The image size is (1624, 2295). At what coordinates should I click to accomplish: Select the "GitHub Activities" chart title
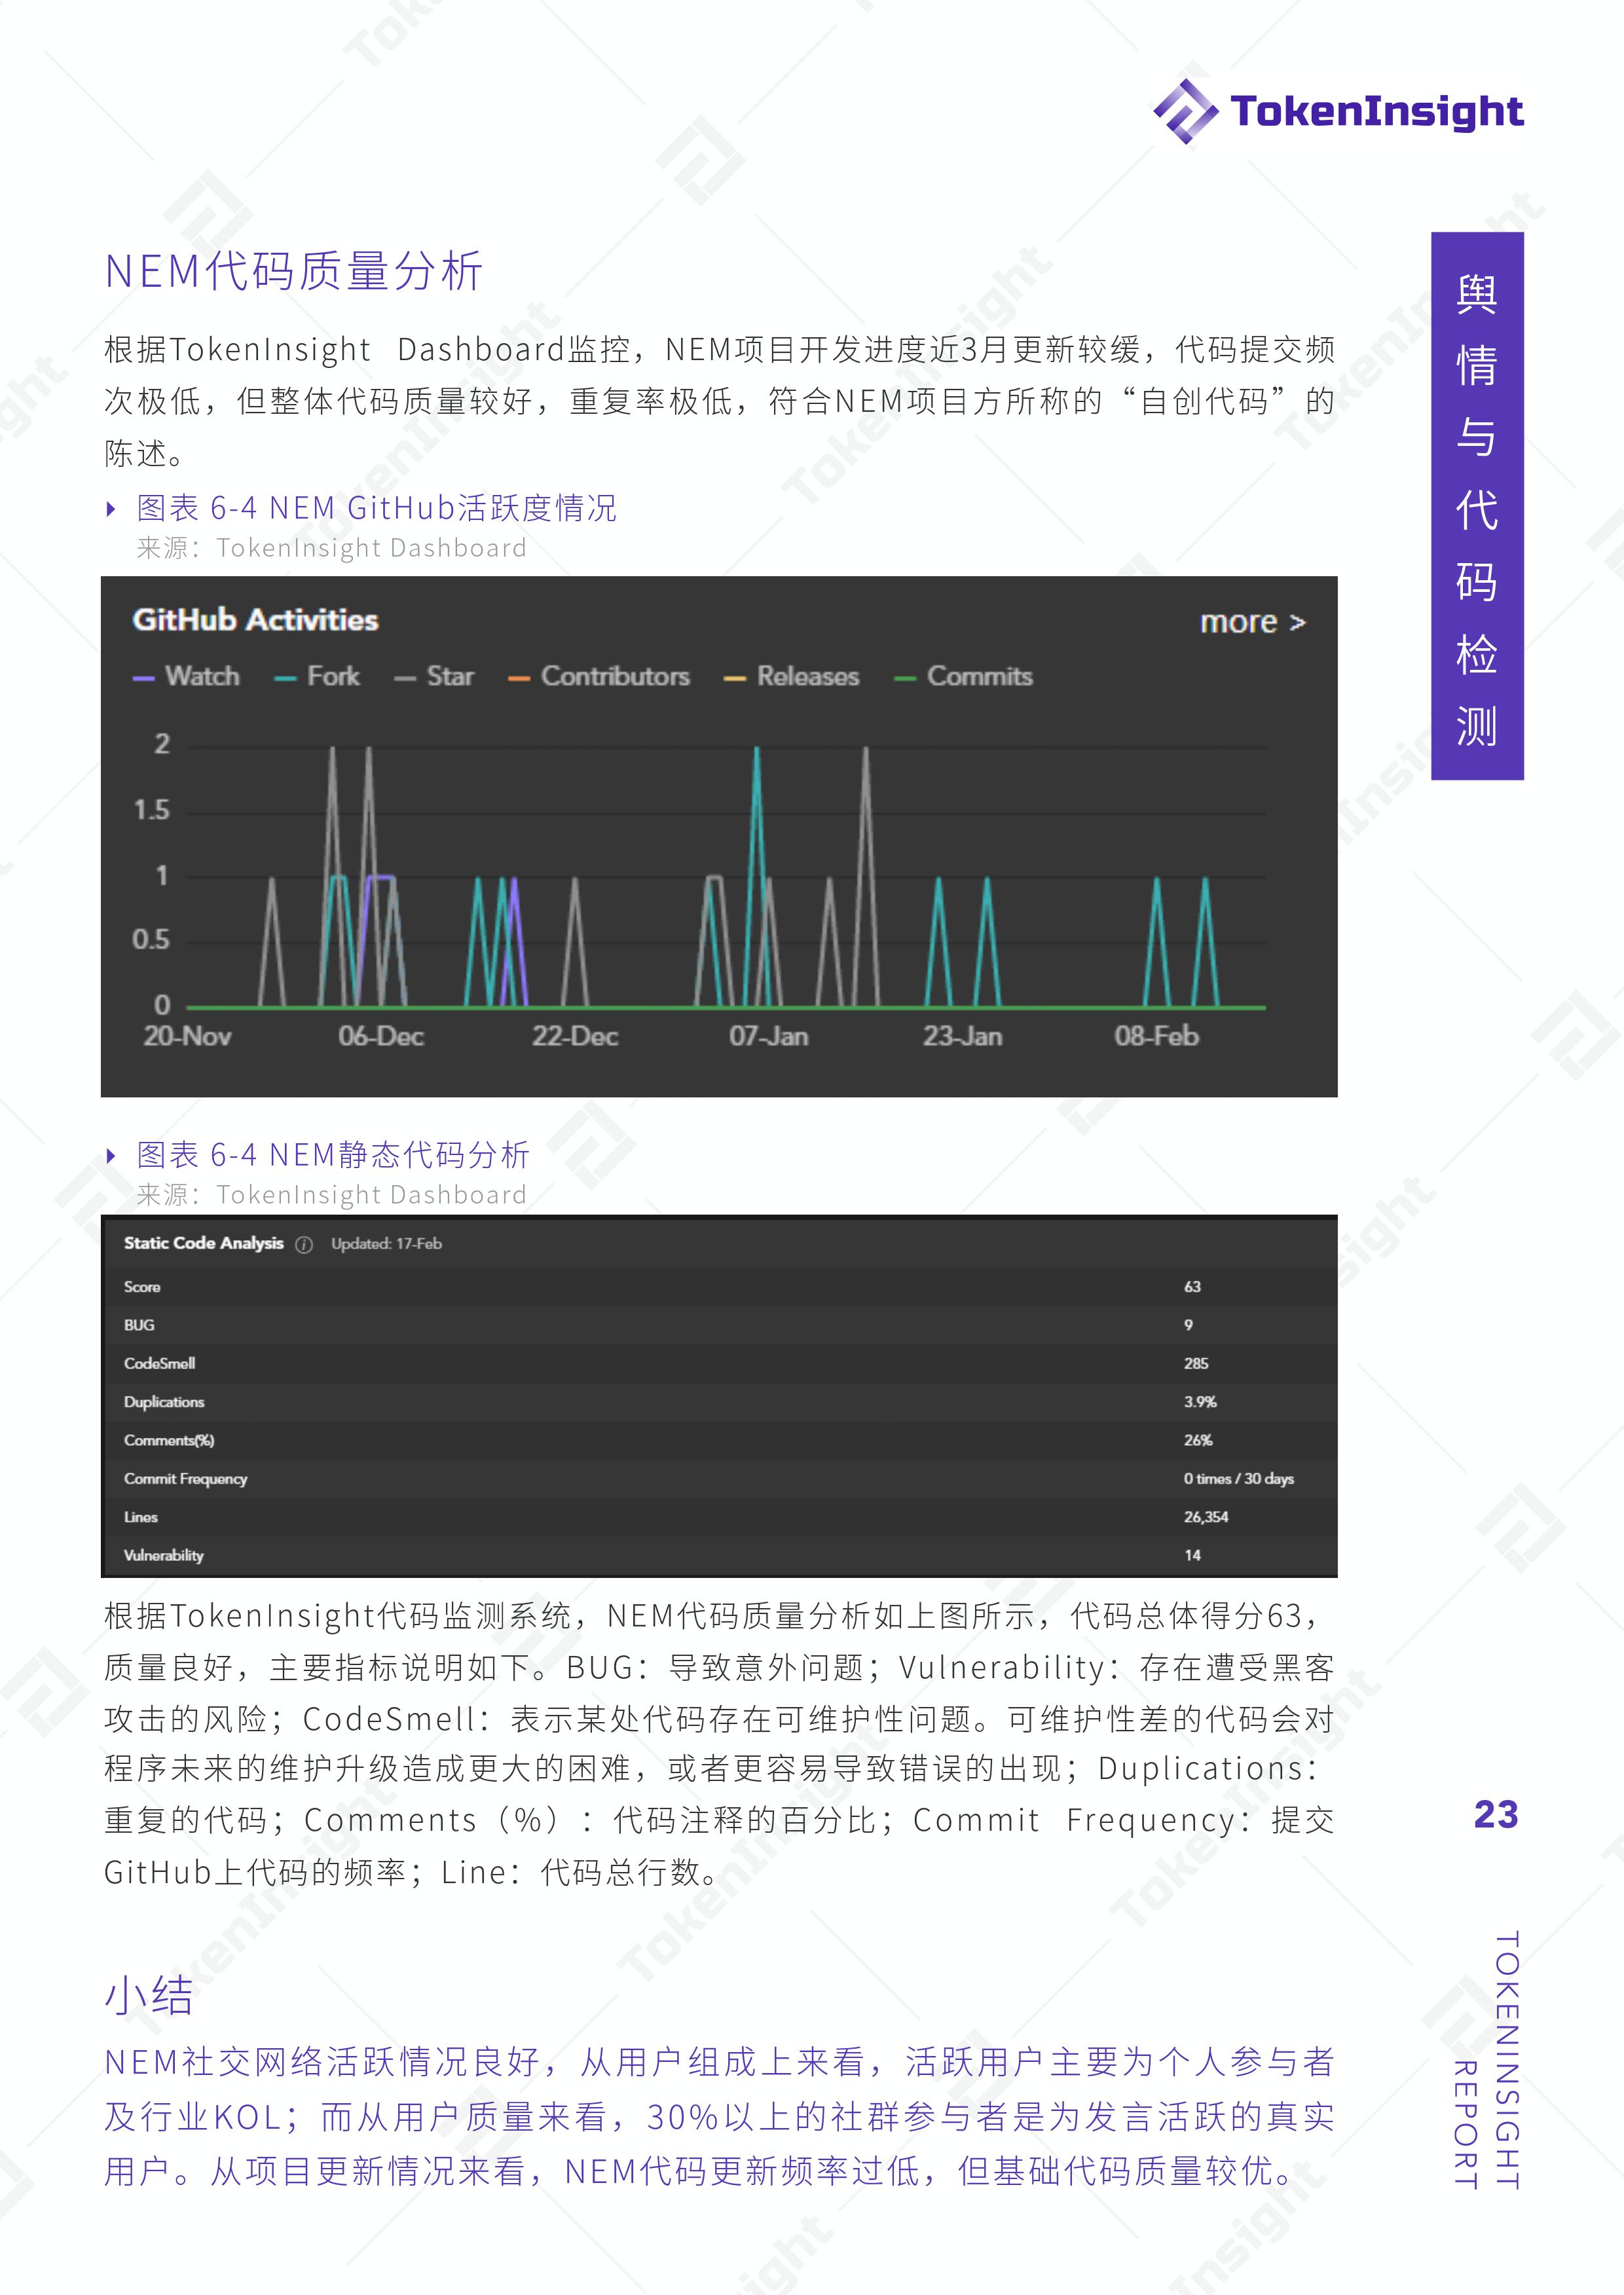[x=255, y=620]
